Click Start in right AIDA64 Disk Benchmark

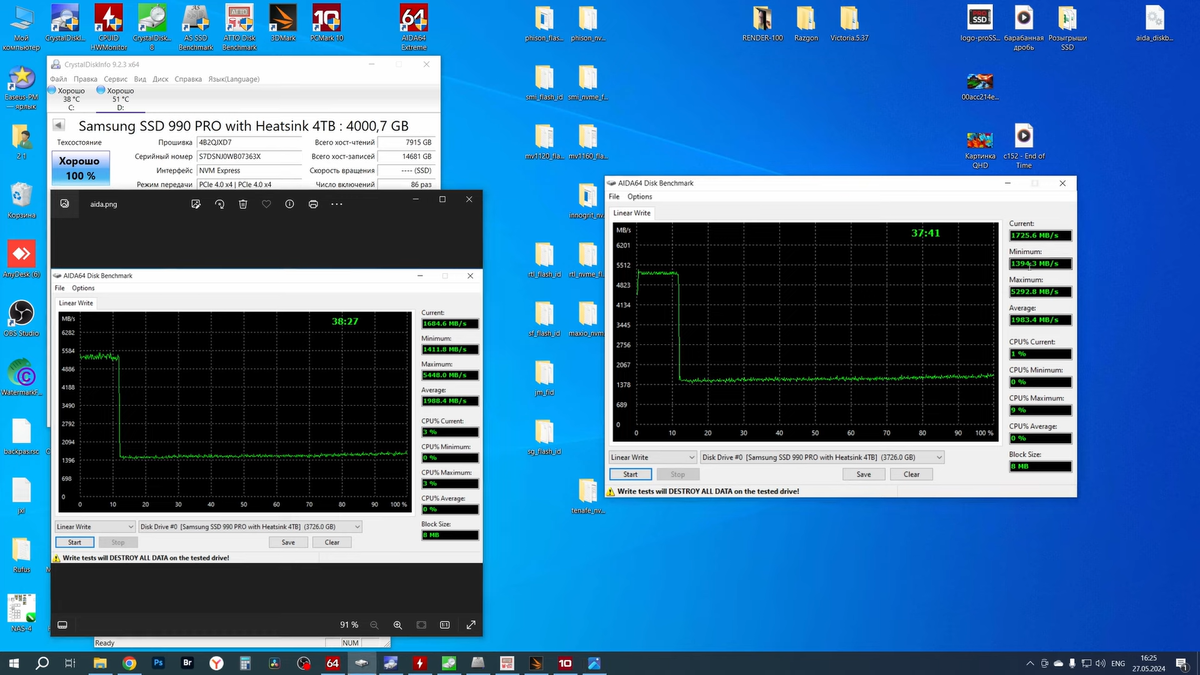[x=630, y=474]
